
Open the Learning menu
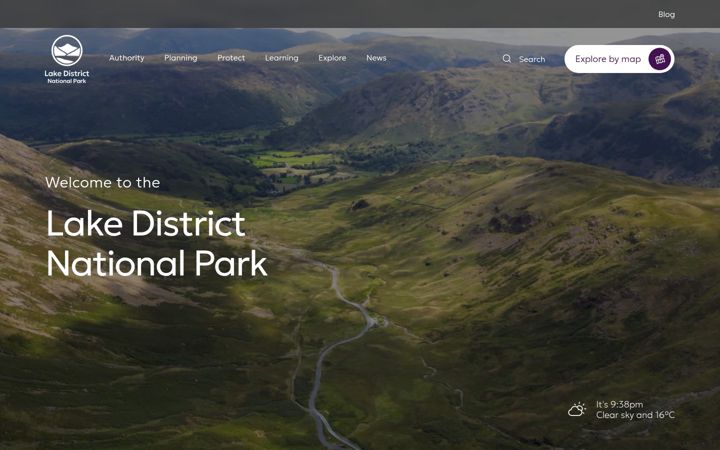(x=281, y=58)
